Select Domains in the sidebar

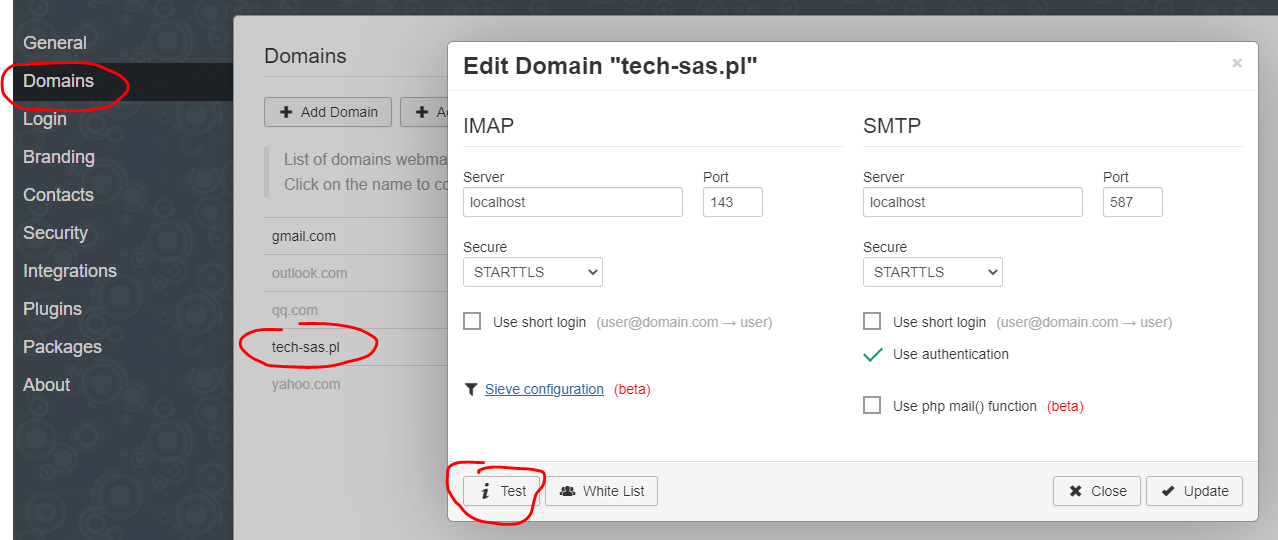[58, 81]
